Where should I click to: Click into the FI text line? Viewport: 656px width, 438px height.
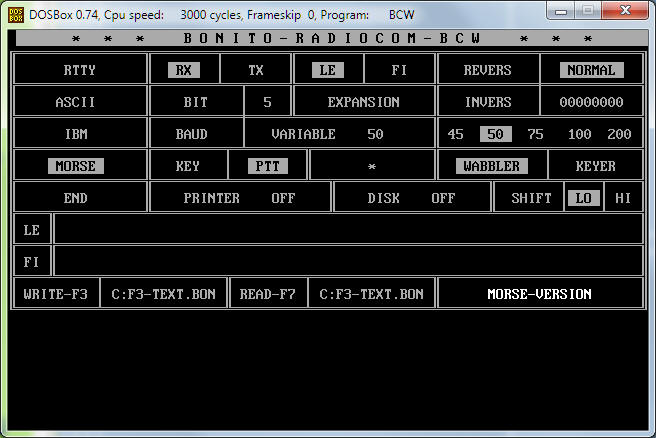tap(348, 261)
